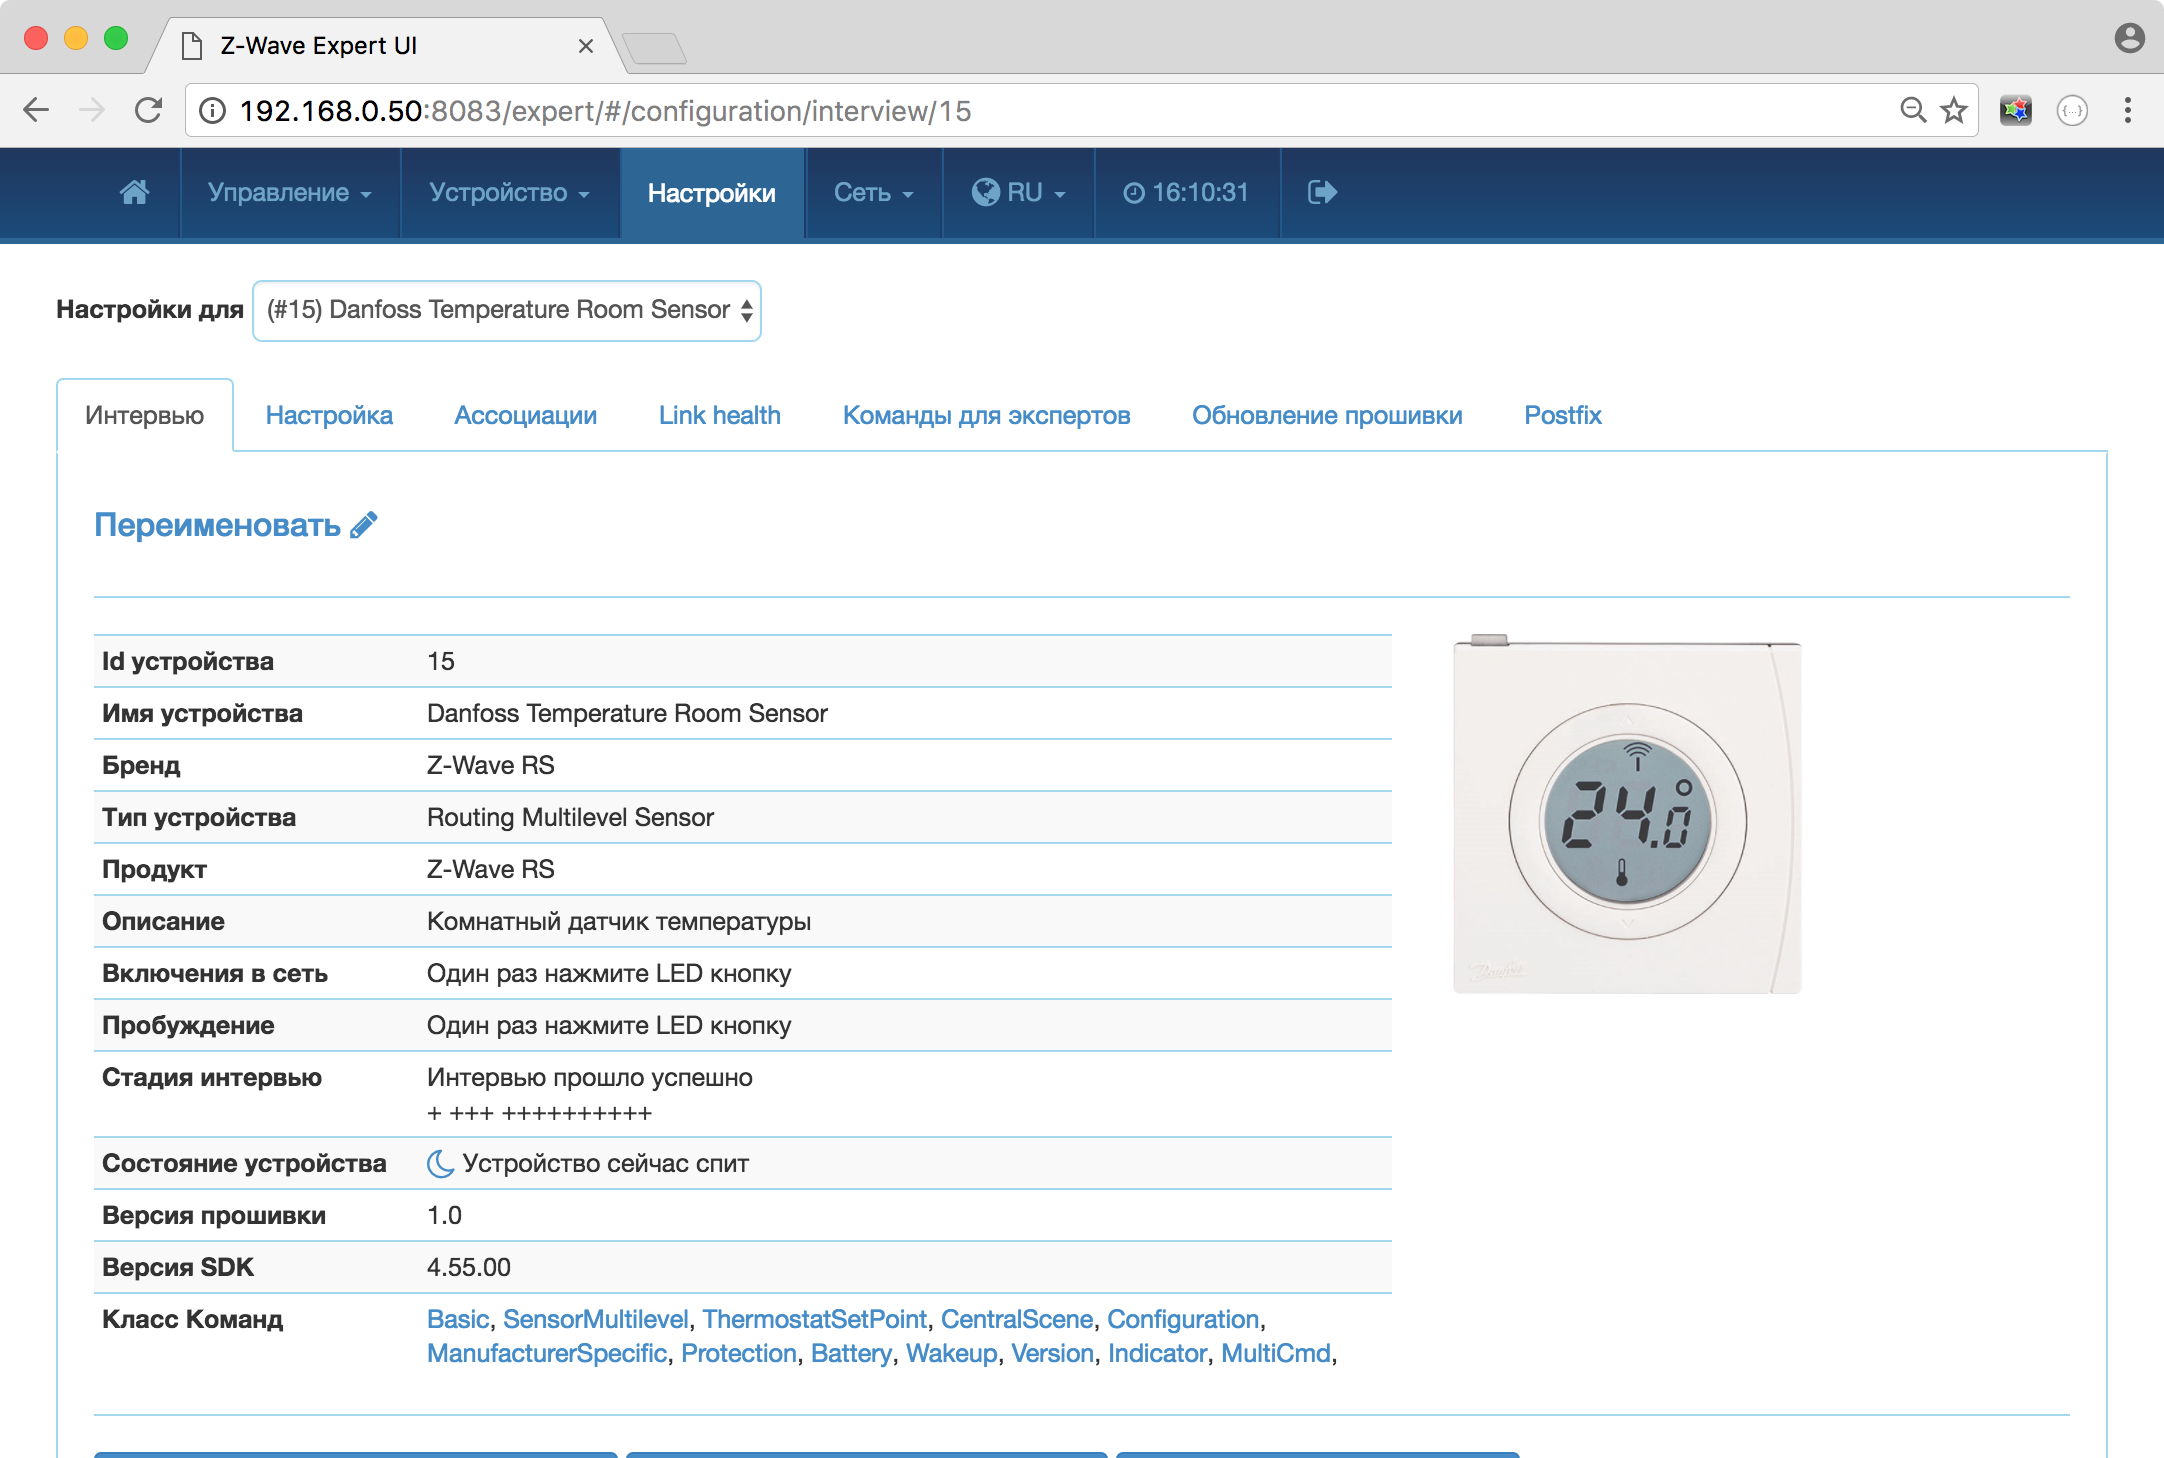Open the CentralScene command class link
The height and width of the screenshot is (1458, 2164).
tap(1017, 1319)
